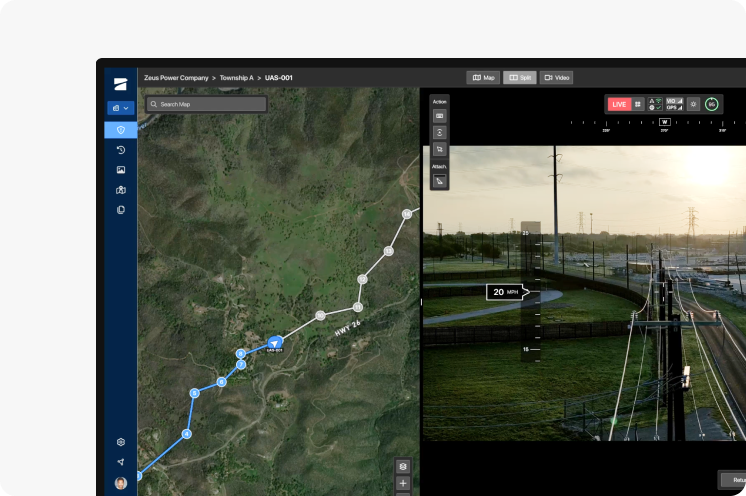Click the crop region Action icon
The image size is (746, 496).
[x=440, y=149]
